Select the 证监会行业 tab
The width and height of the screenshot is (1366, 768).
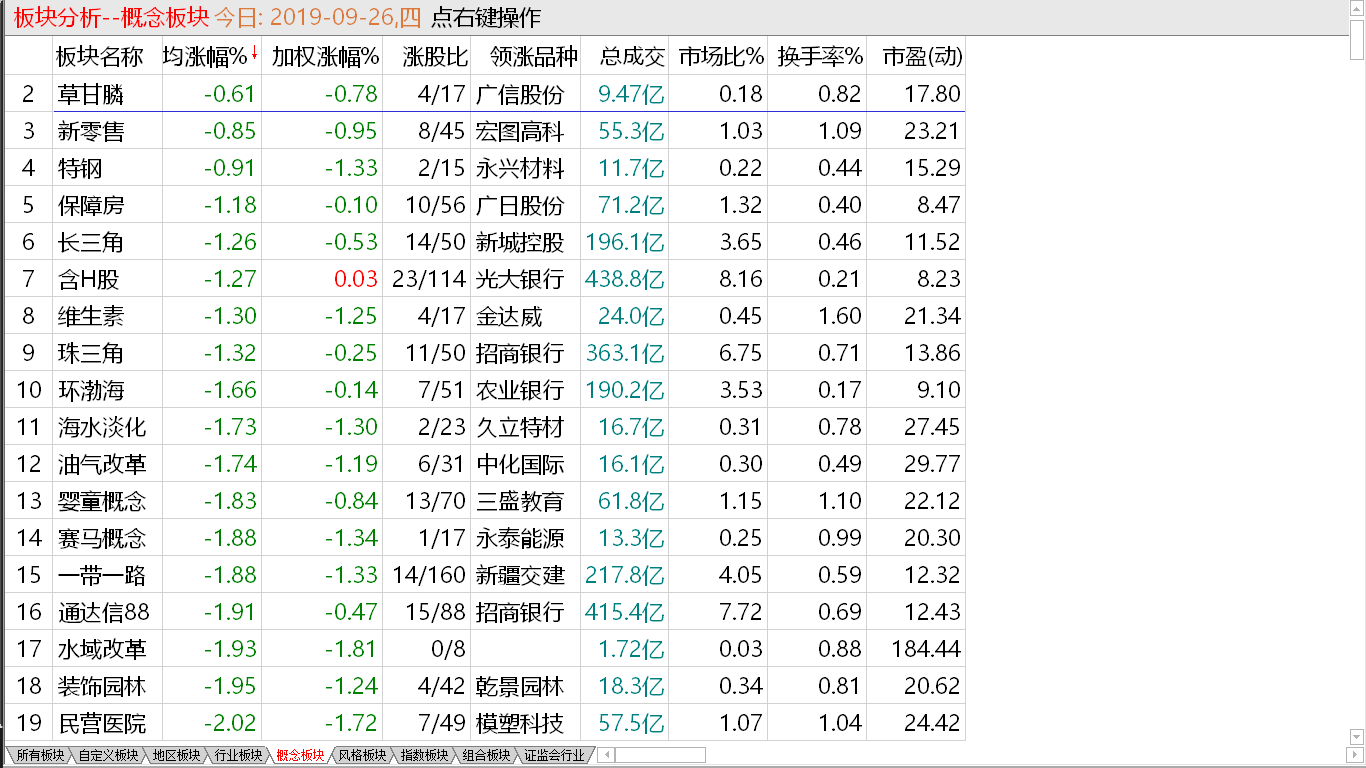click(x=554, y=755)
